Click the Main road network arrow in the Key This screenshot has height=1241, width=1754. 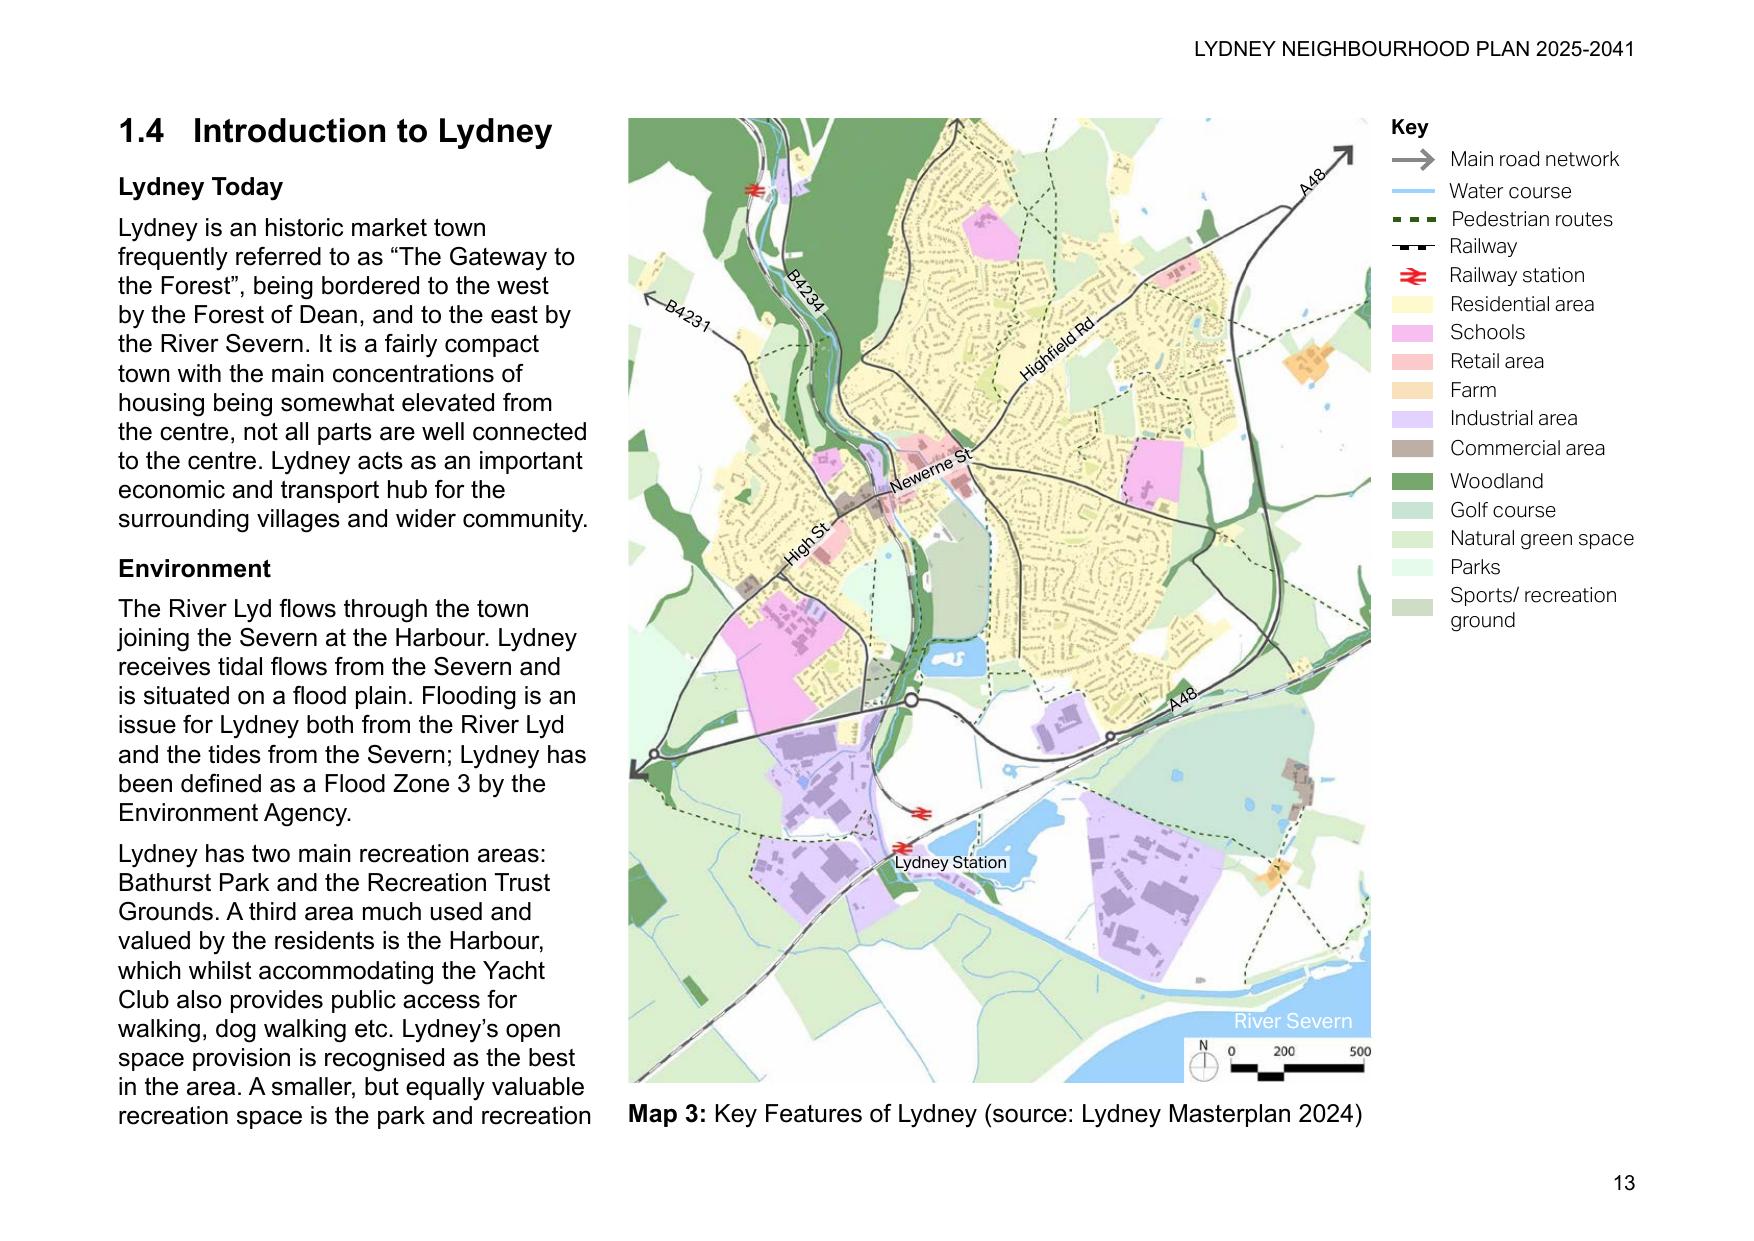(x=1412, y=160)
